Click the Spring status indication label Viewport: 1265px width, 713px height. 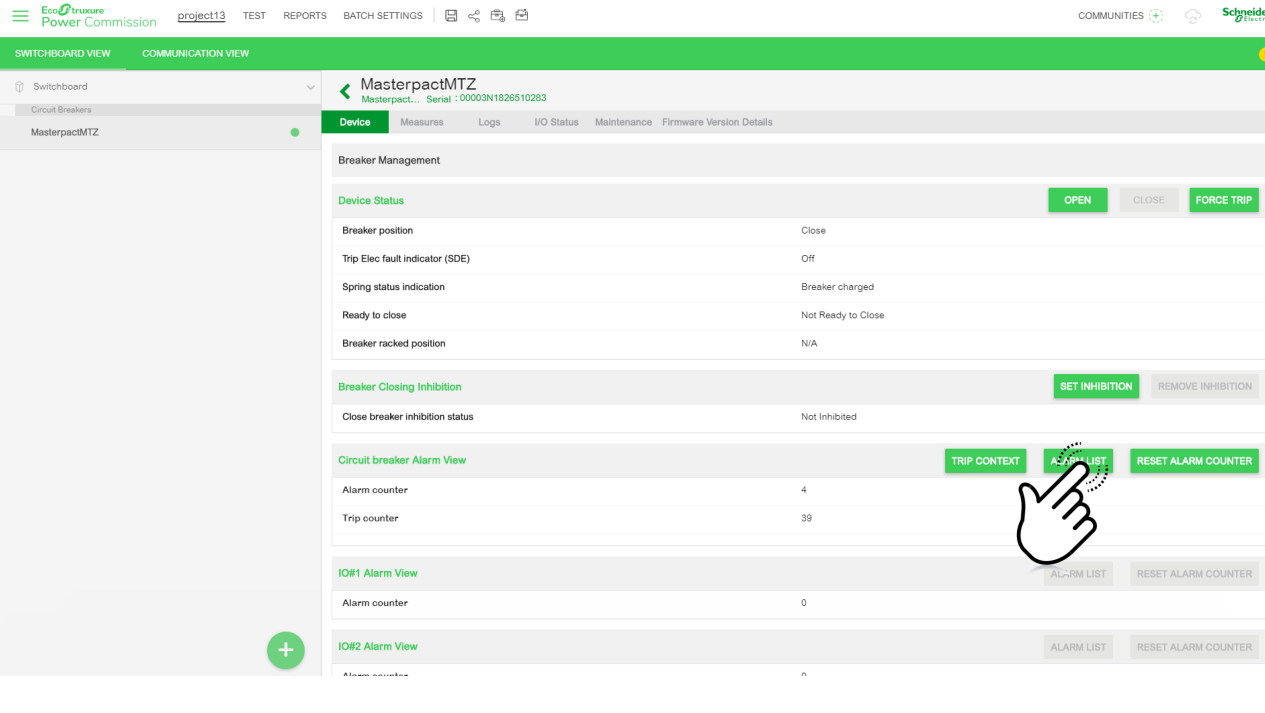393,287
